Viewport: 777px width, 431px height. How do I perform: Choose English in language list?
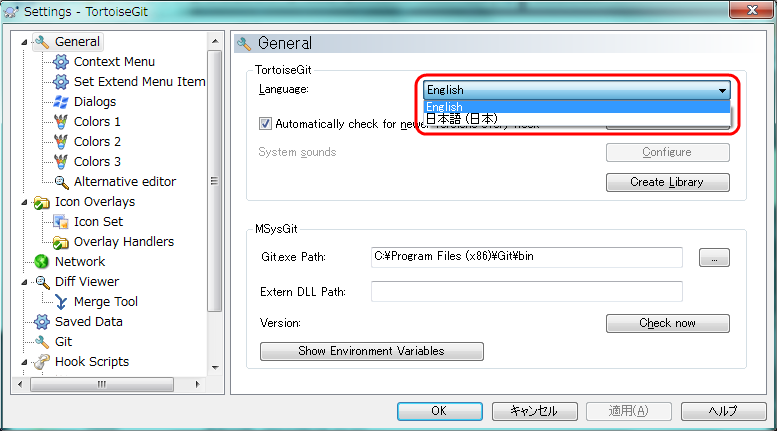[577, 107]
